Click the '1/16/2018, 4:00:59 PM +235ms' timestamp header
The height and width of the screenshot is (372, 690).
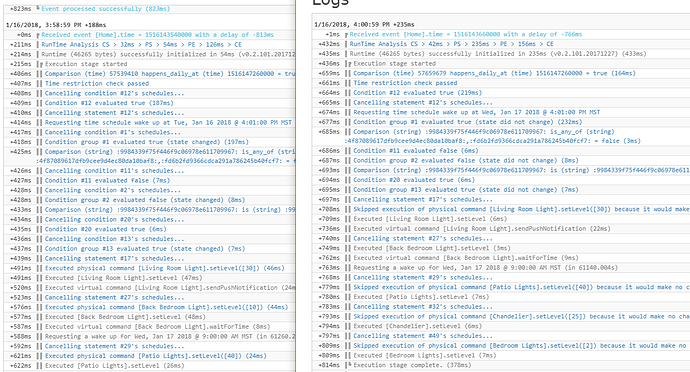[x=364, y=25]
